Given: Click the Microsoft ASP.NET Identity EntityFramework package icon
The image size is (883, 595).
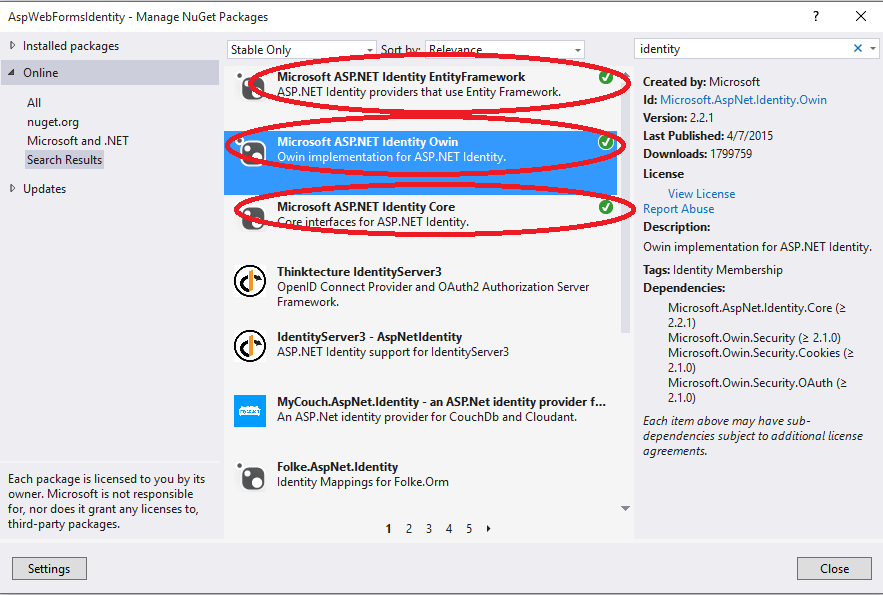Looking at the screenshot, I should pyautogui.click(x=250, y=86).
